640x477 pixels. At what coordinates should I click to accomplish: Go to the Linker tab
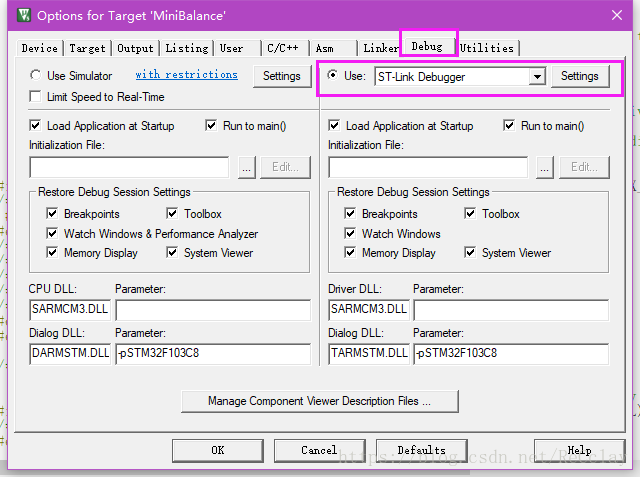381,48
